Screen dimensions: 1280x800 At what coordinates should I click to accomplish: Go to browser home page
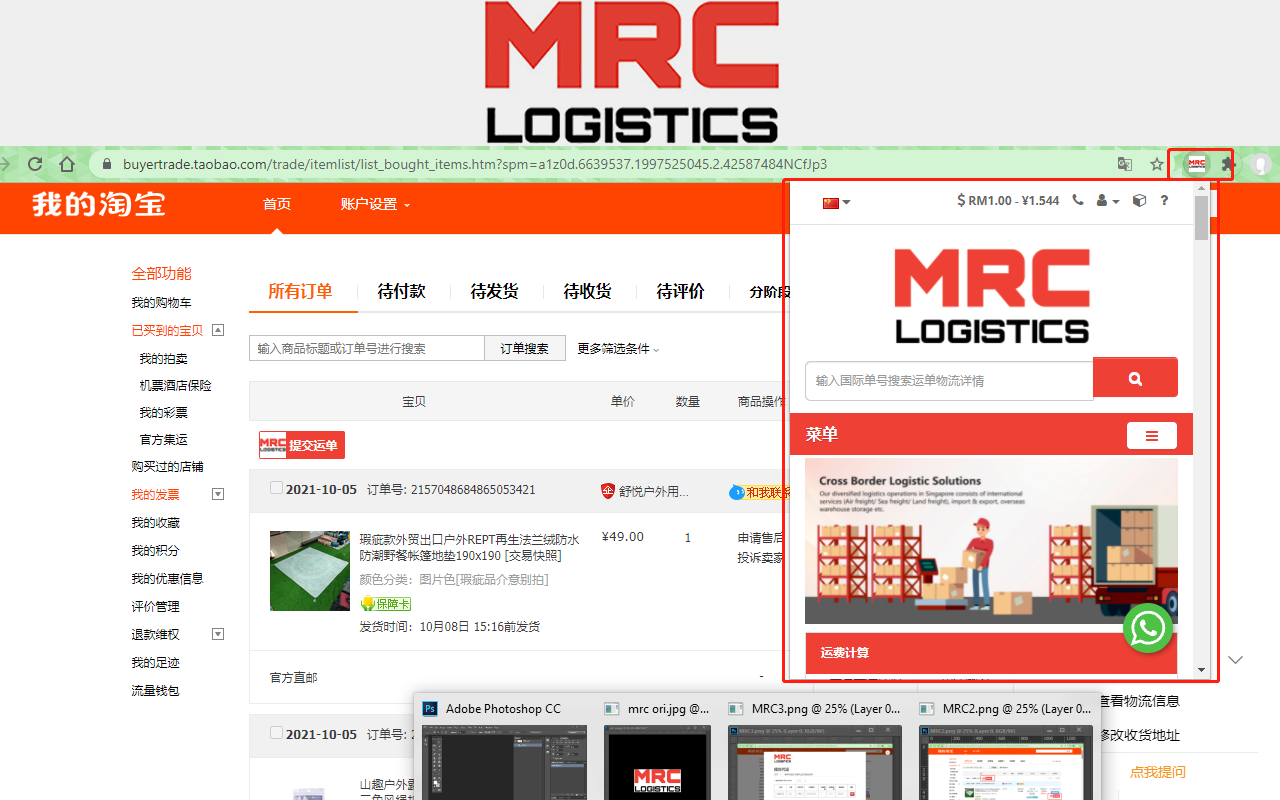tap(67, 164)
